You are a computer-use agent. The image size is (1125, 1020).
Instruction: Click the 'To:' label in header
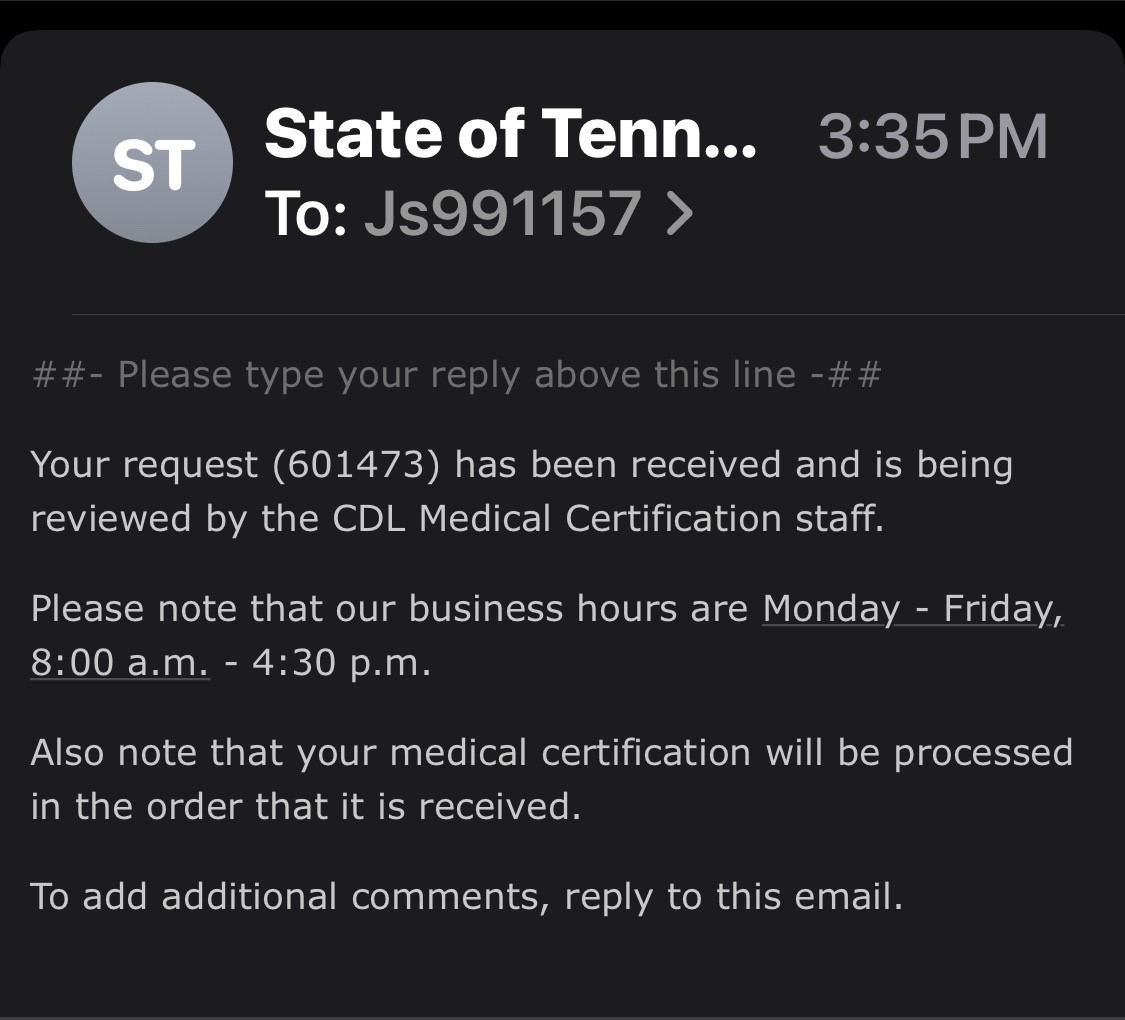306,213
